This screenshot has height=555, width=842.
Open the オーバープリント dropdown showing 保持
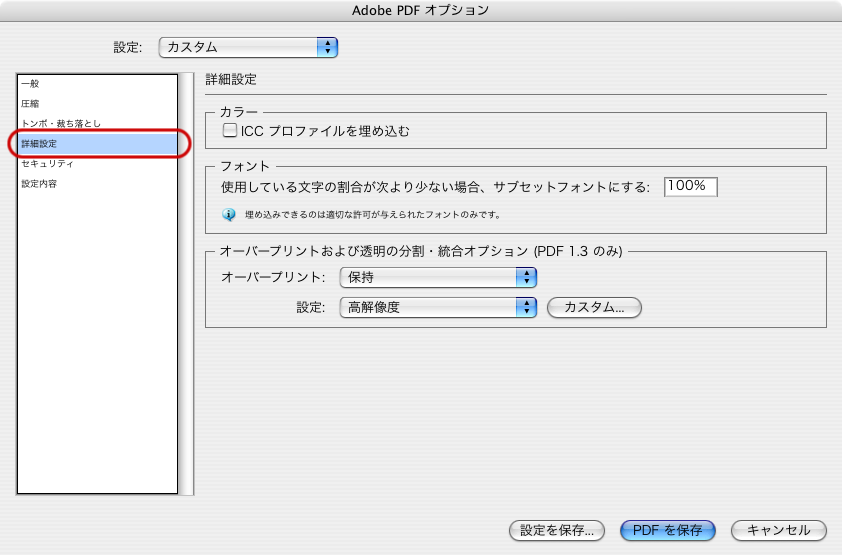[438, 278]
